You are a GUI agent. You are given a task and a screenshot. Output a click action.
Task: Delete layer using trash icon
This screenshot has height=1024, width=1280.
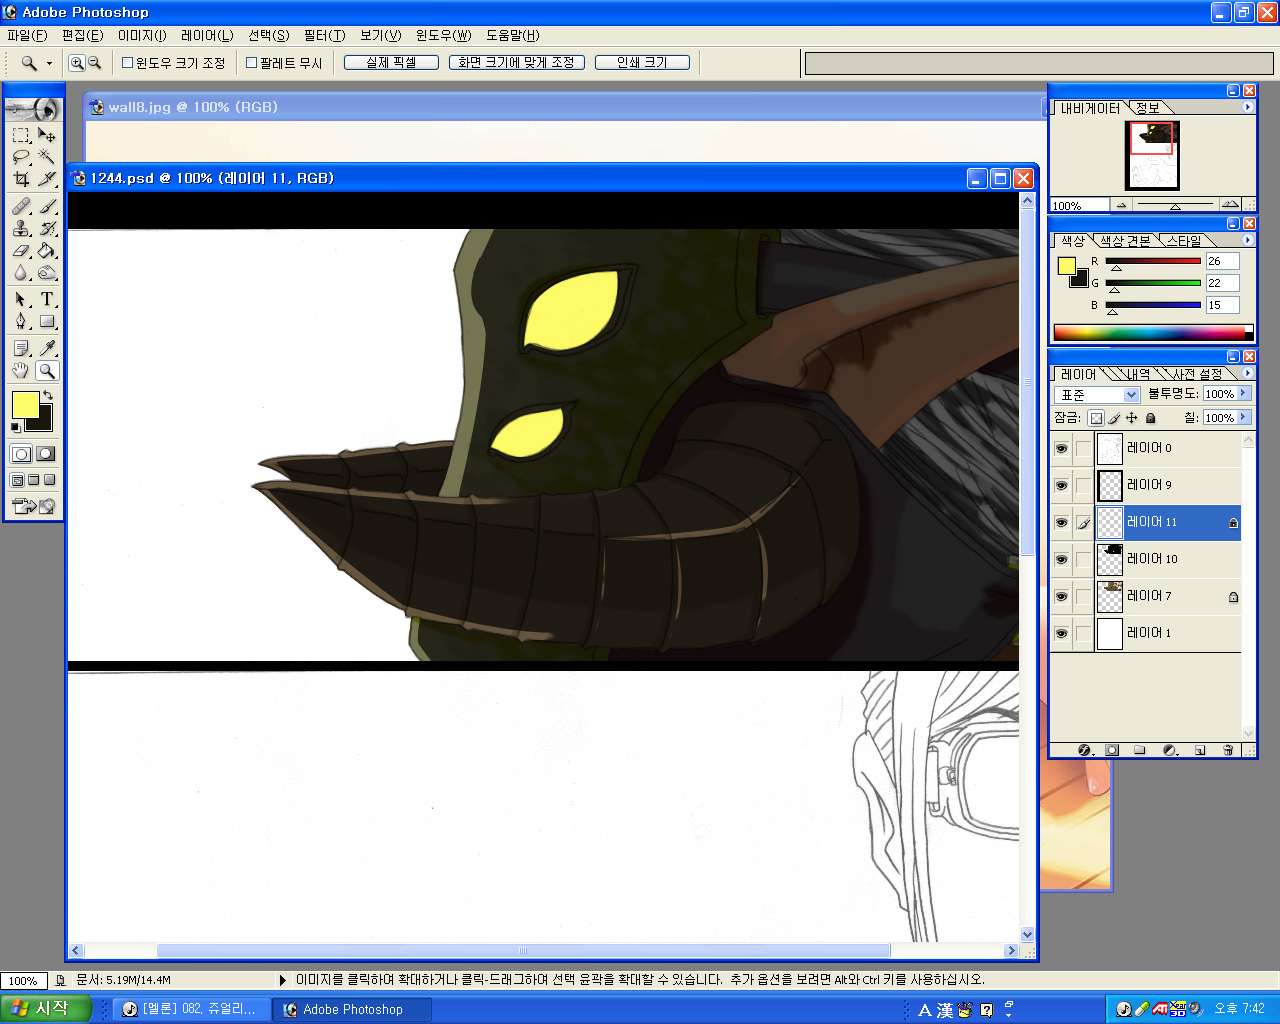coord(1228,750)
